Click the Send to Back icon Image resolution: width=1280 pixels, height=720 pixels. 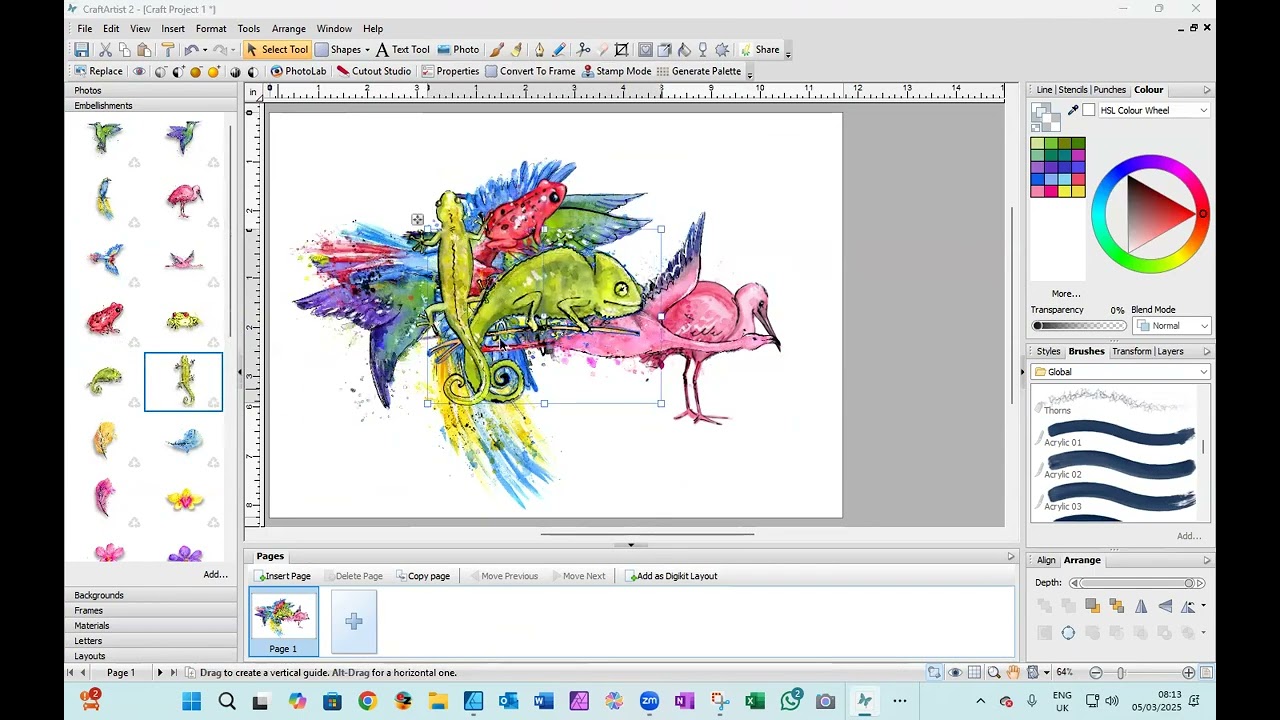(1116, 606)
